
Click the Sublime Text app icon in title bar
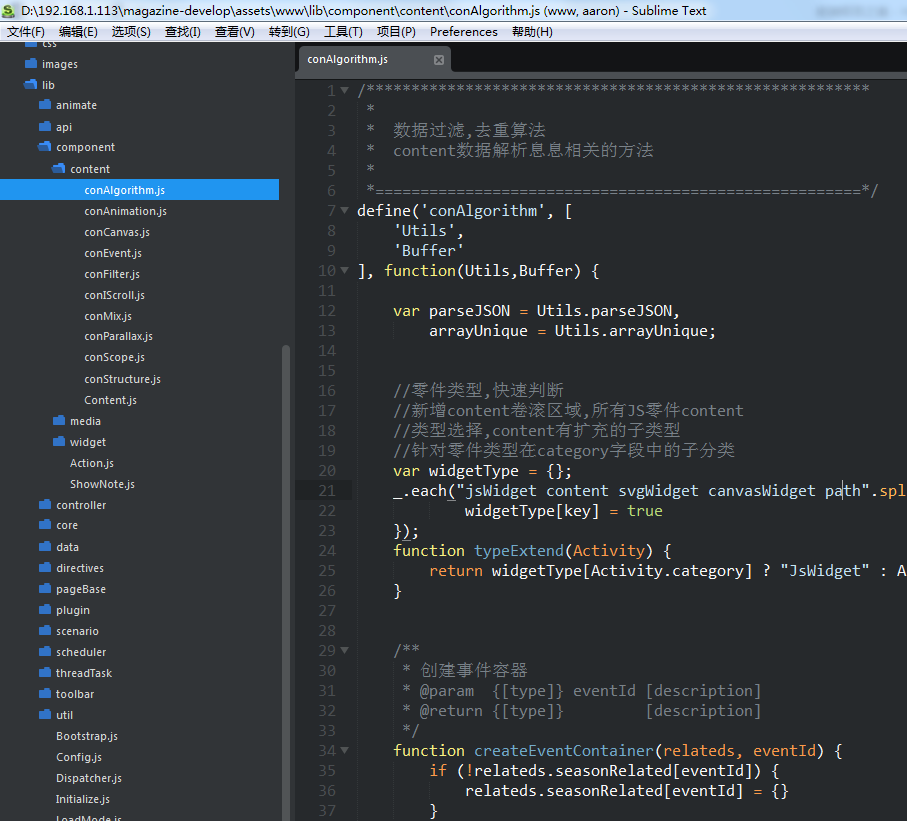point(8,10)
